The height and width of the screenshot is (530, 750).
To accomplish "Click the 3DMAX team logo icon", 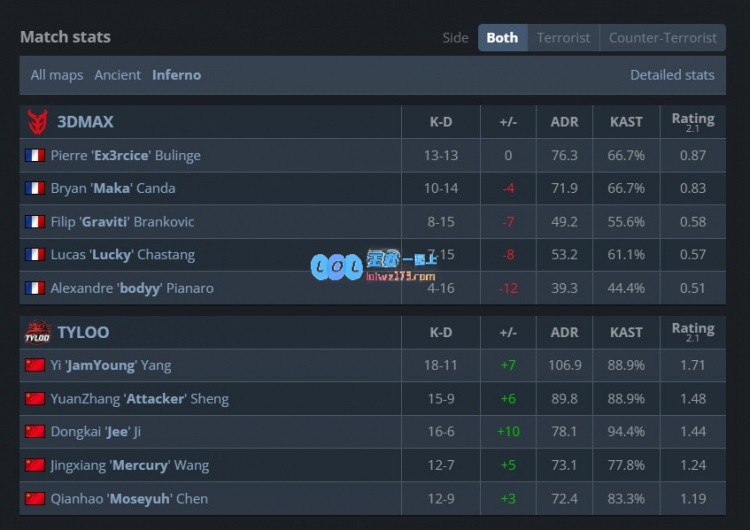I will (37, 122).
